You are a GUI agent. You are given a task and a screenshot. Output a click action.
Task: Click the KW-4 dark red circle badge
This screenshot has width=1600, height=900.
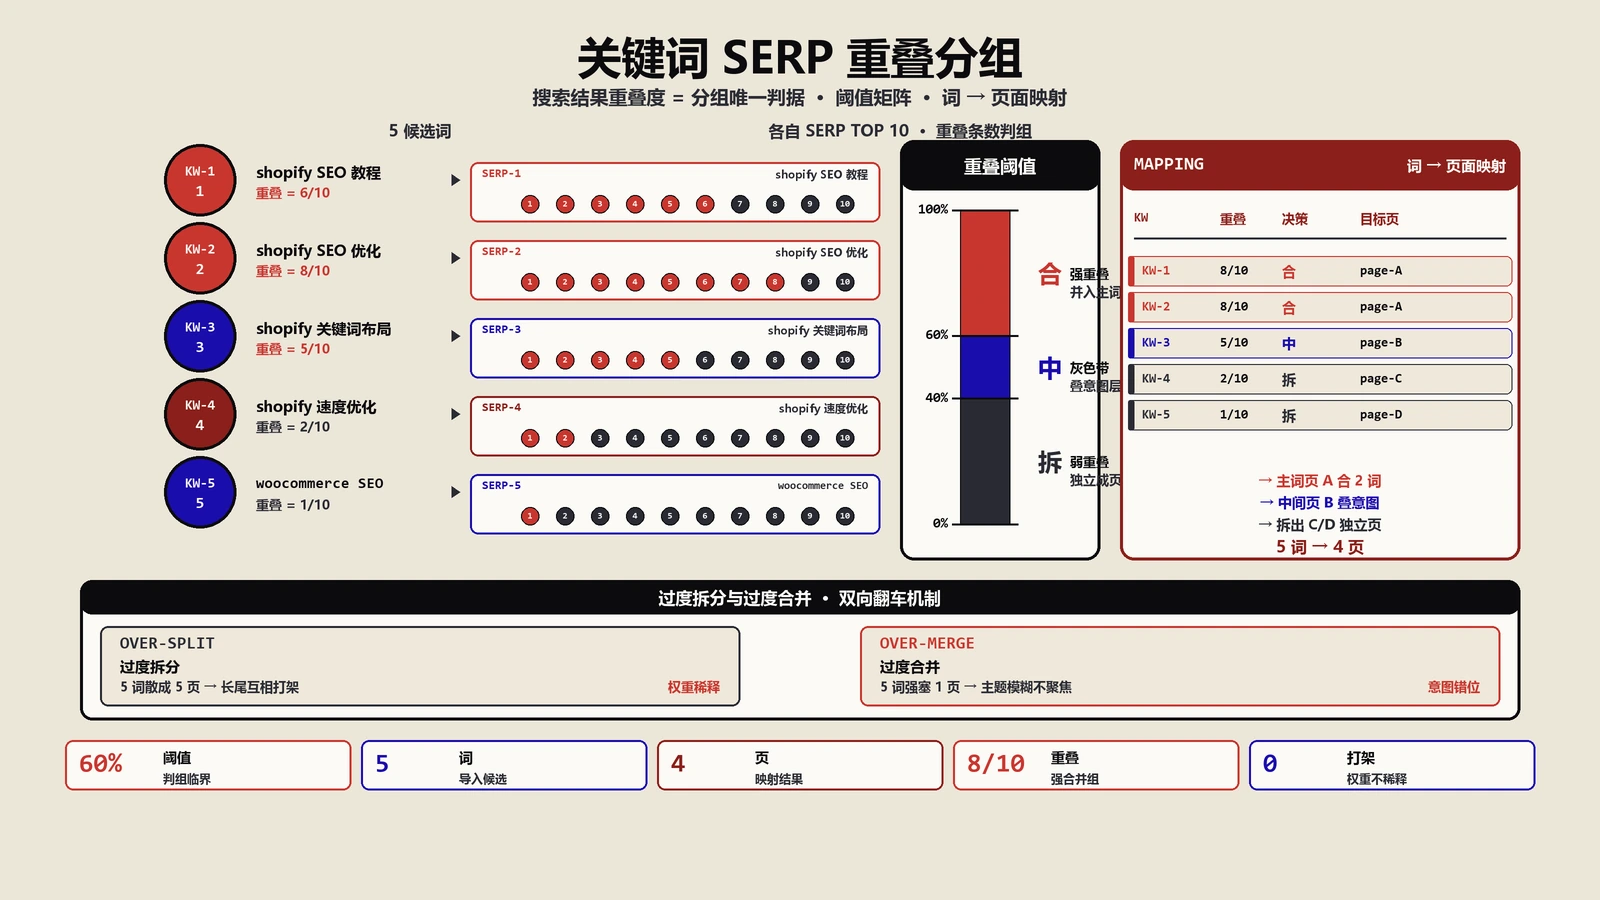pos(200,415)
